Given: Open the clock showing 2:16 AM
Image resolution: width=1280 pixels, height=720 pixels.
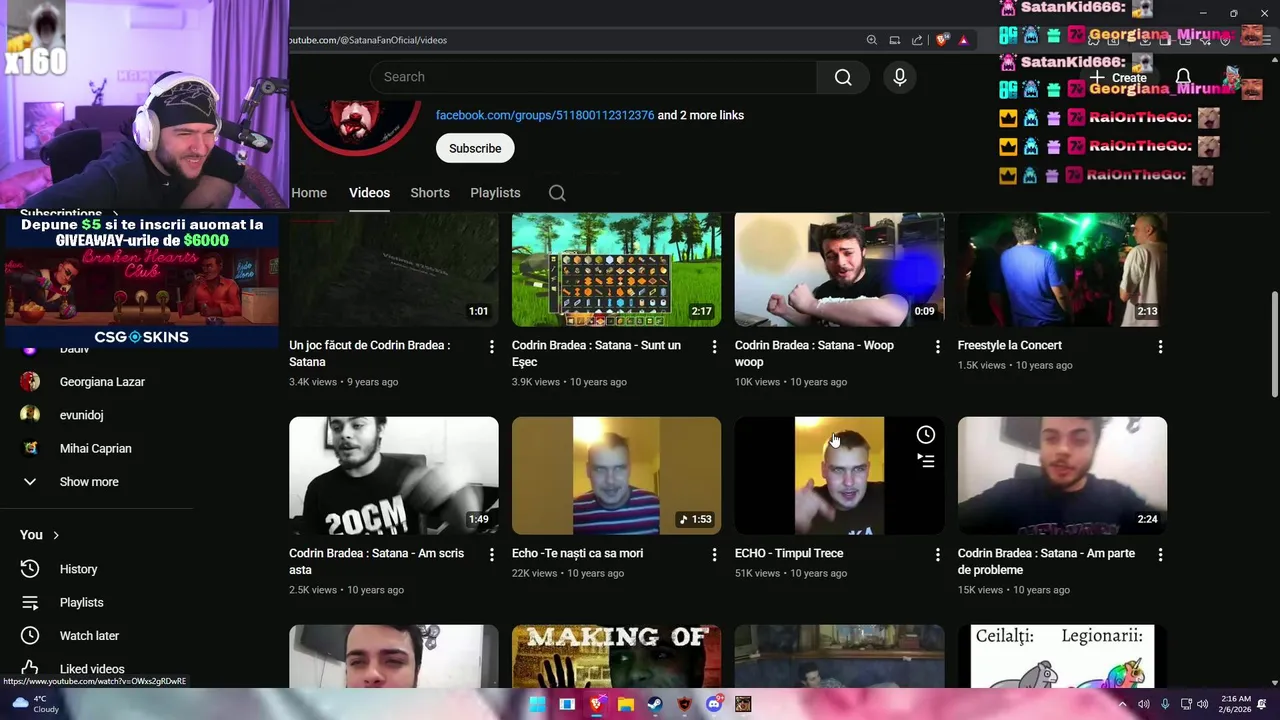Looking at the screenshot, I should point(1235,704).
